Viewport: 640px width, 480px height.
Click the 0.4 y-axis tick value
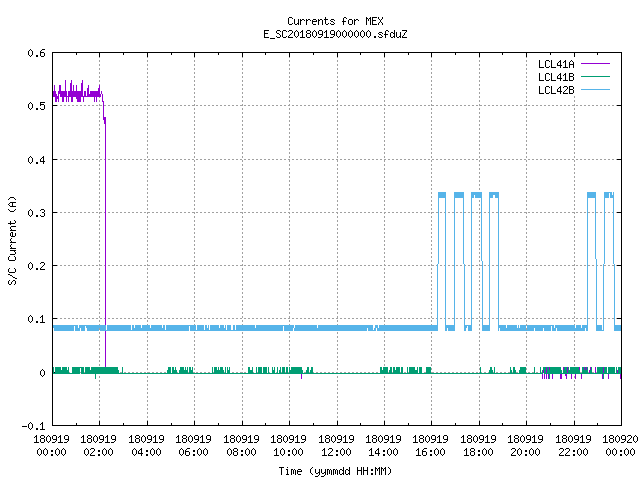pyautogui.click(x=37, y=160)
